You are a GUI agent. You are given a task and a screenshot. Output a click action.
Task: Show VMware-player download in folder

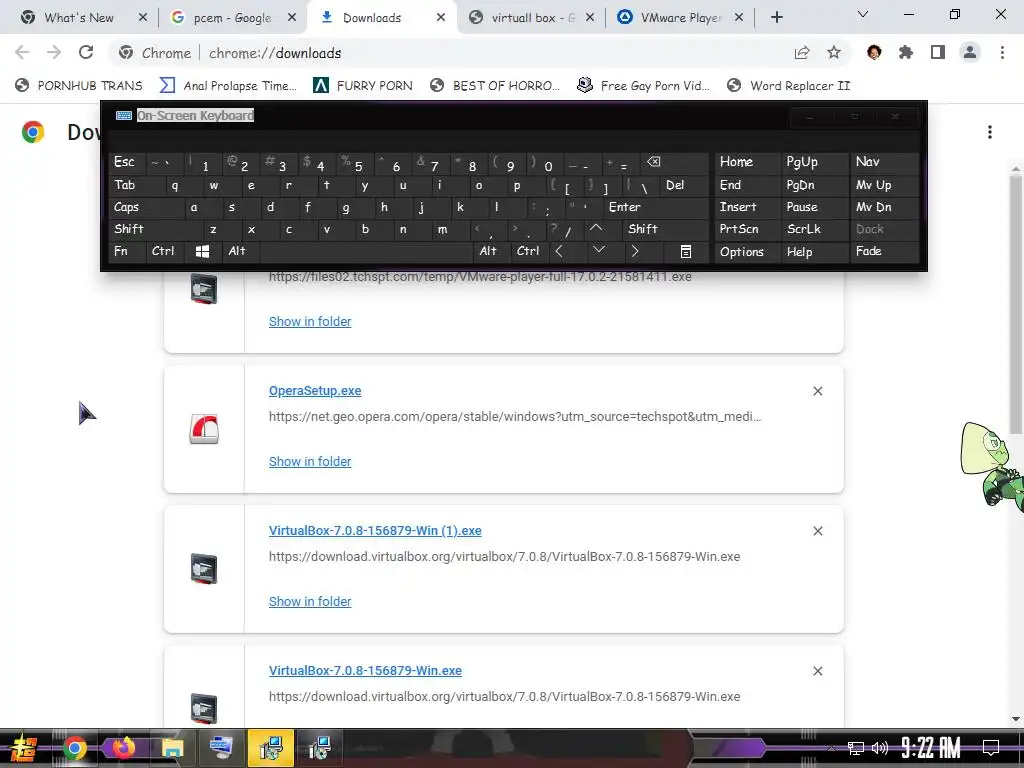(310, 321)
